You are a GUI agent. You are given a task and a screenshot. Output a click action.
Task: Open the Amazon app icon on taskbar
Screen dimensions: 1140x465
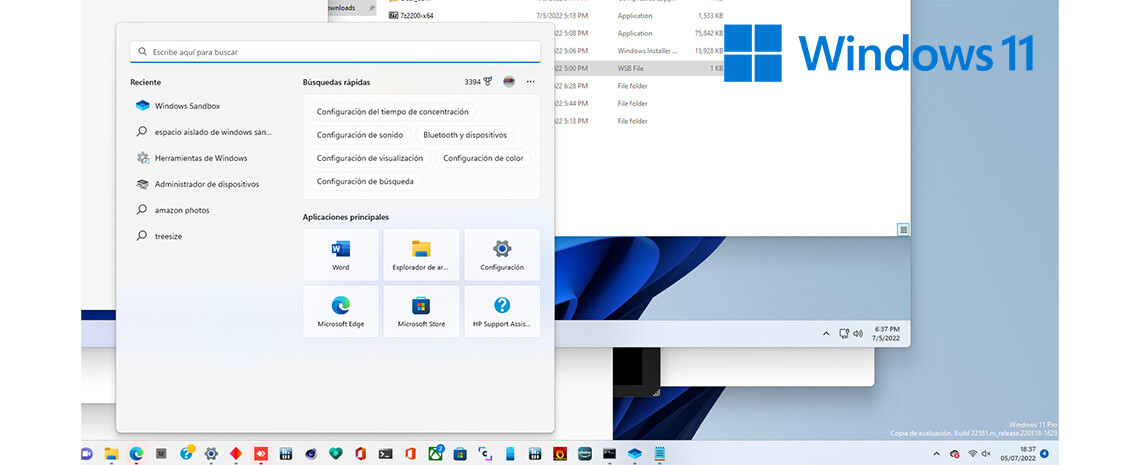[585, 453]
